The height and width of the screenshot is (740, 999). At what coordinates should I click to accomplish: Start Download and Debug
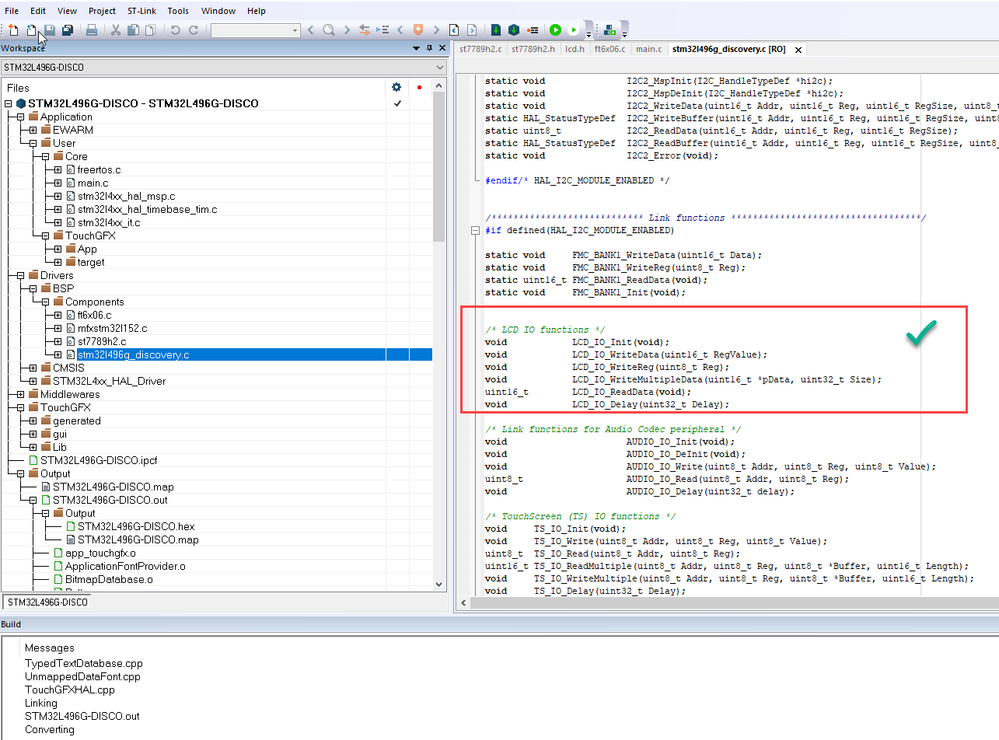pos(556,30)
